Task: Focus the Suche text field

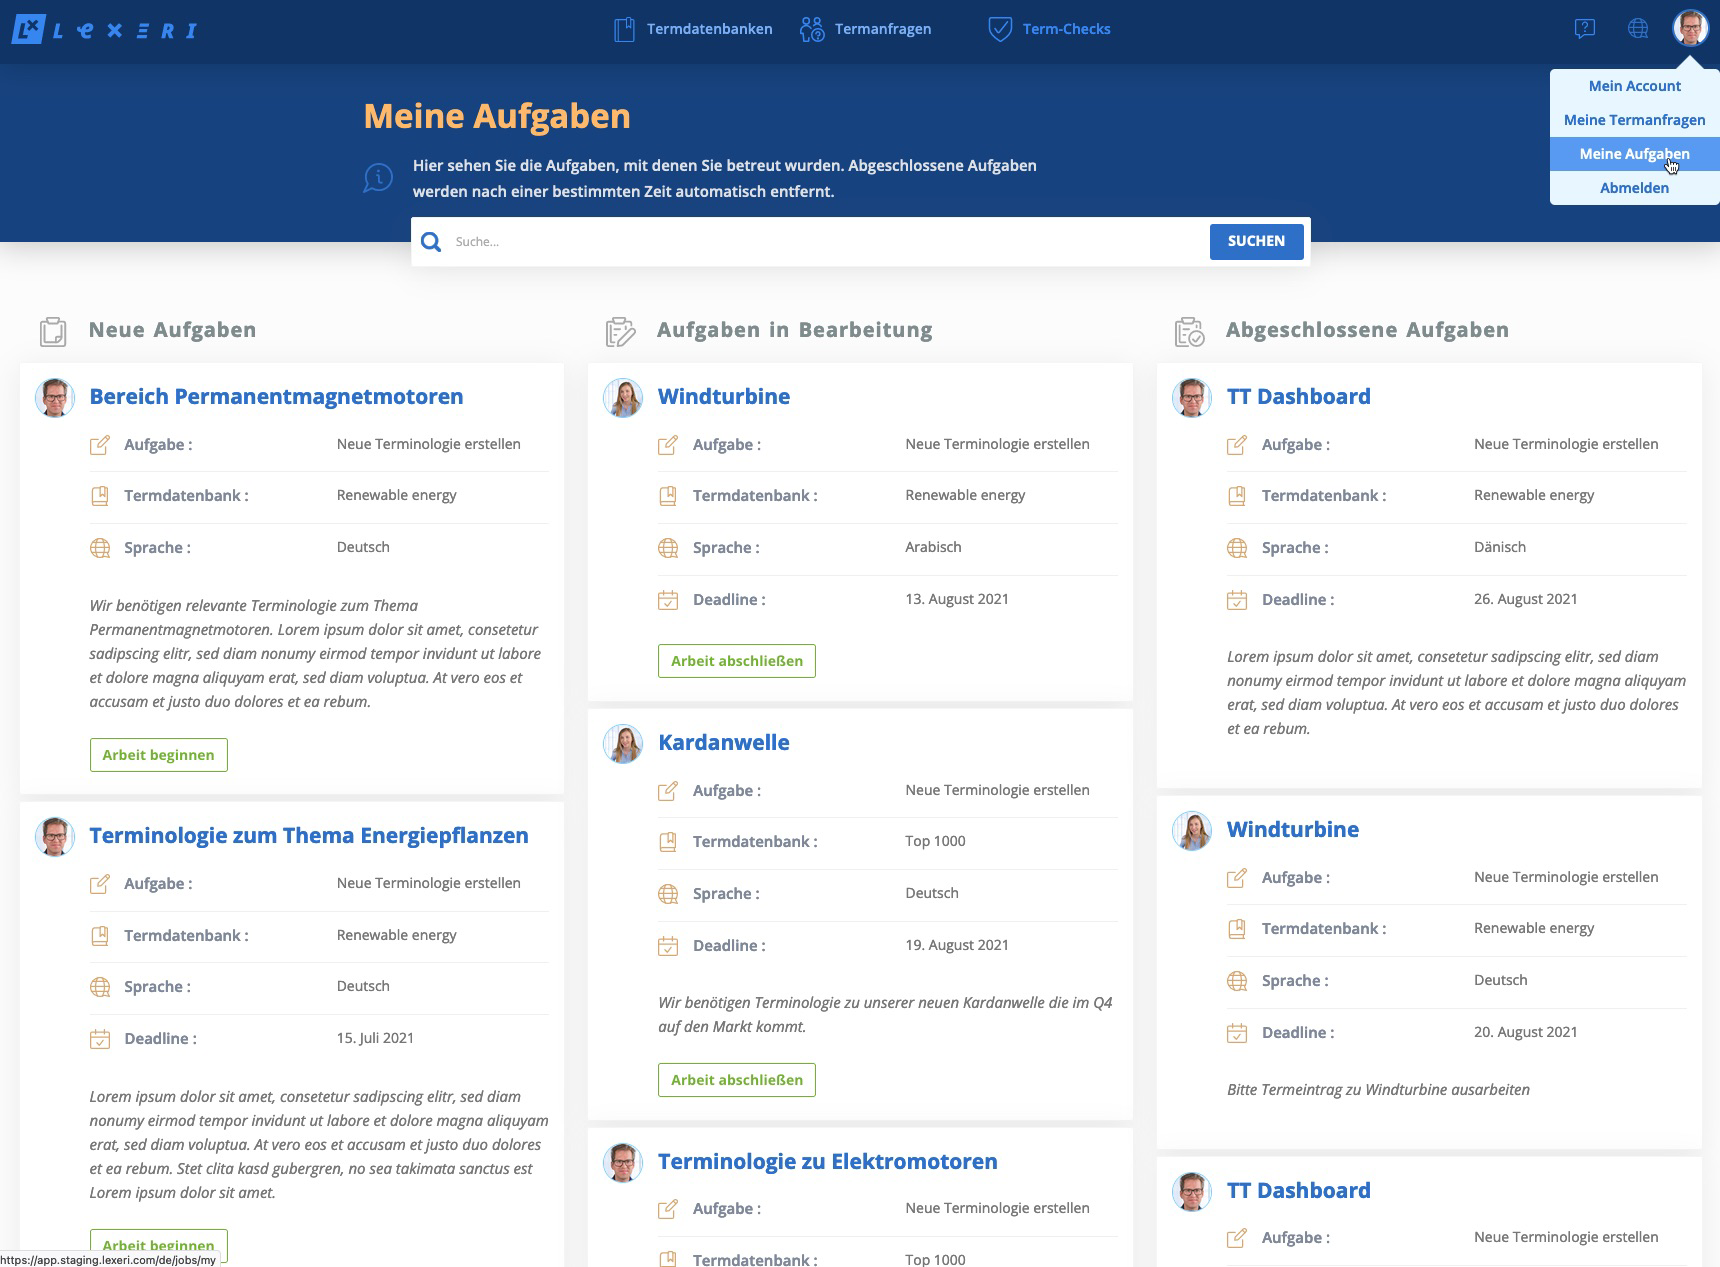Action: (x=825, y=242)
